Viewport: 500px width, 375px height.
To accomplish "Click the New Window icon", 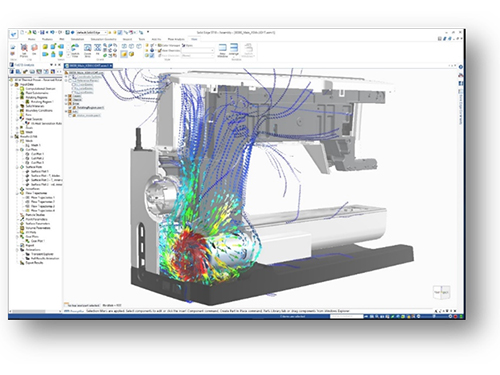I will coord(222,50).
